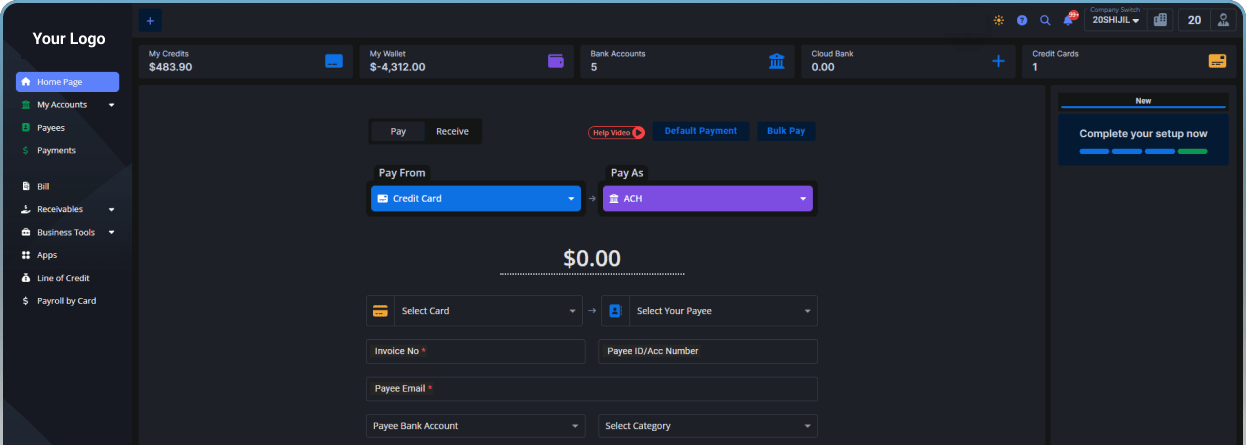1246x445 pixels.
Task: Click the plus button in top bar
Action: point(150,20)
